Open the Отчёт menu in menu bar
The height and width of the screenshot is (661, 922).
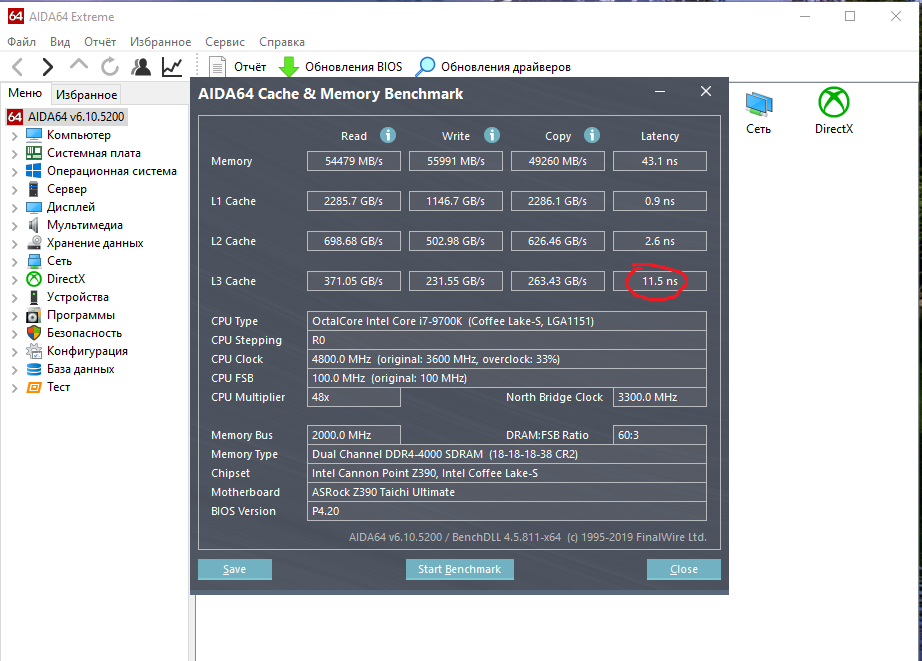click(x=100, y=42)
